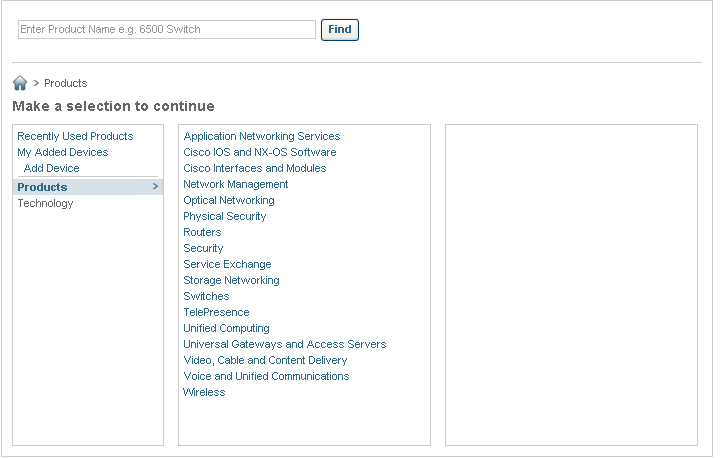Click the home icon in breadcrumb
Viewport: 720px width, 458px height.
20,83
